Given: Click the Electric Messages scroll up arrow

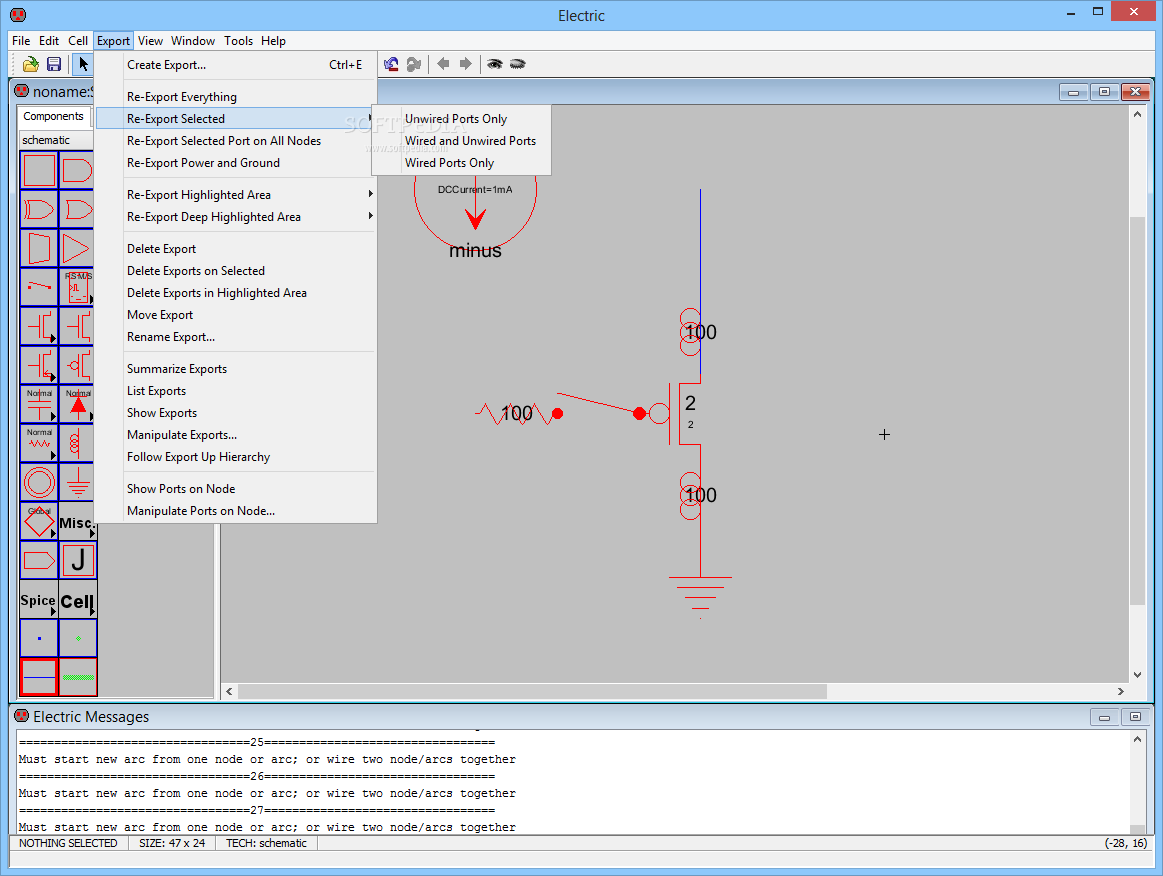Looking at the screenshot, I should click(x=1137, y=739).
